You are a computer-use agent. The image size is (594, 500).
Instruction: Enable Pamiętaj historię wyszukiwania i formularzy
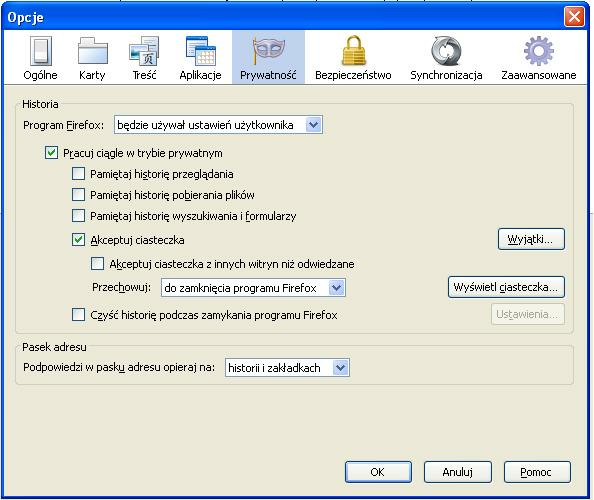coord(78,216)
